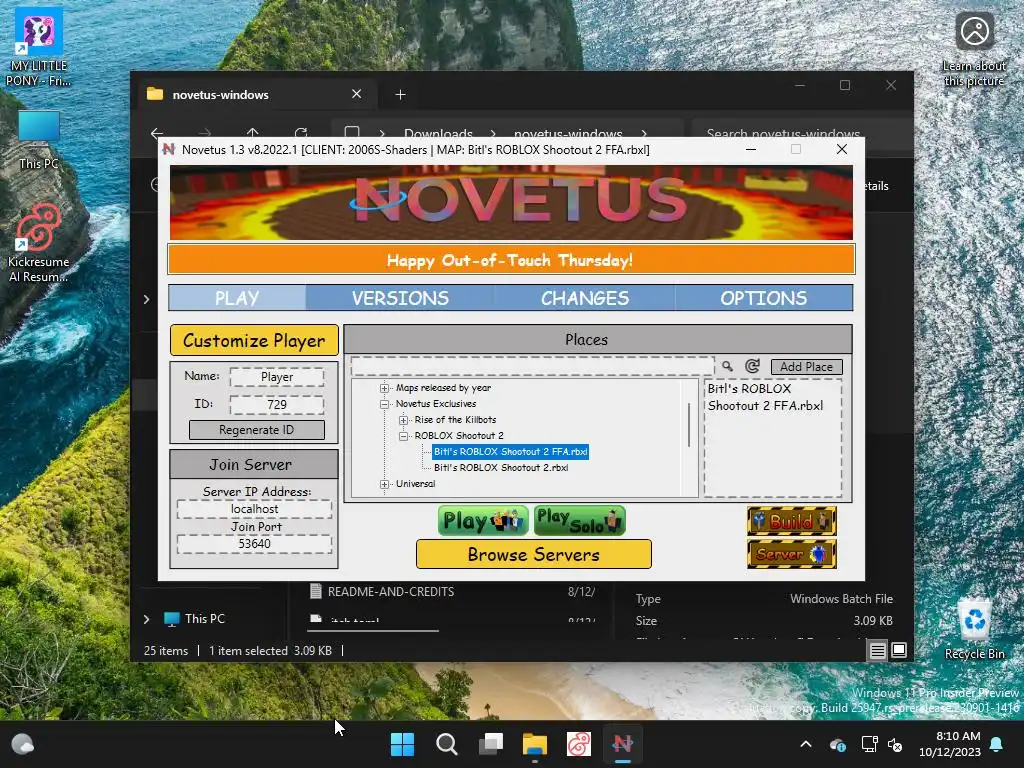Click the Customize Player button
Image resolution: width=1024 pixels, height=768 pixels.
point(254,340)
